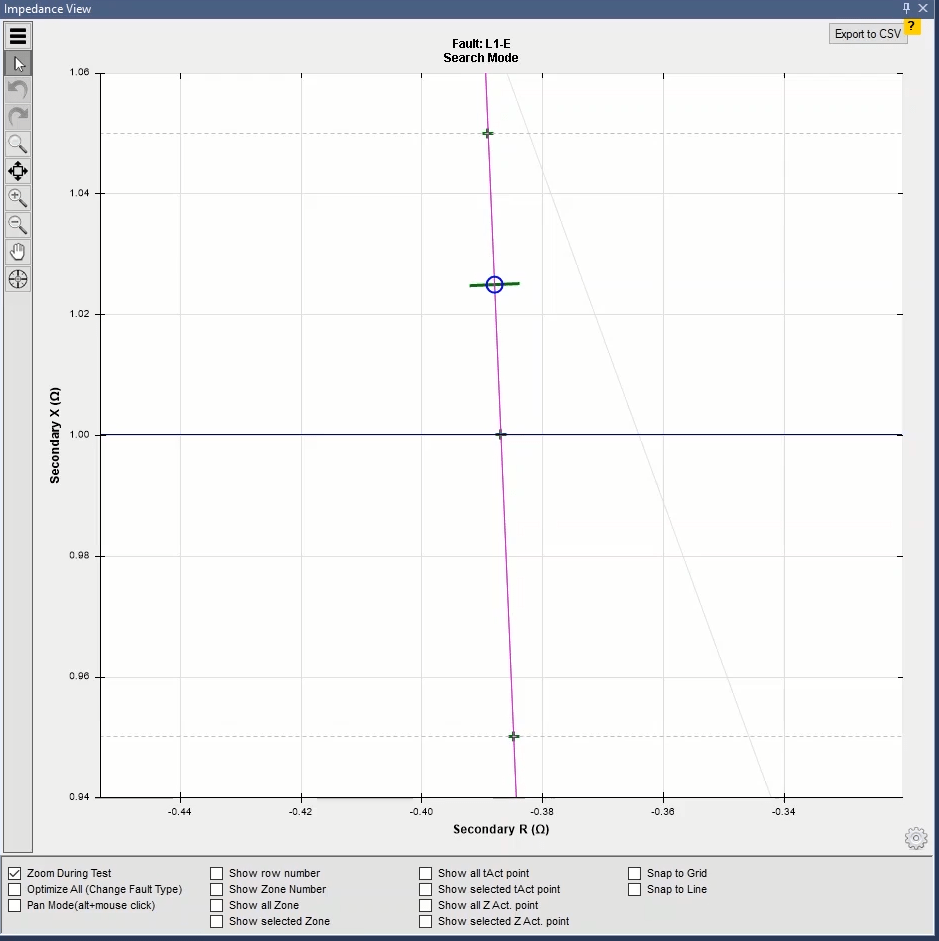Enable the Snap to Grid checkbox
Screen dimensions: 939x941
click(635, 873)
